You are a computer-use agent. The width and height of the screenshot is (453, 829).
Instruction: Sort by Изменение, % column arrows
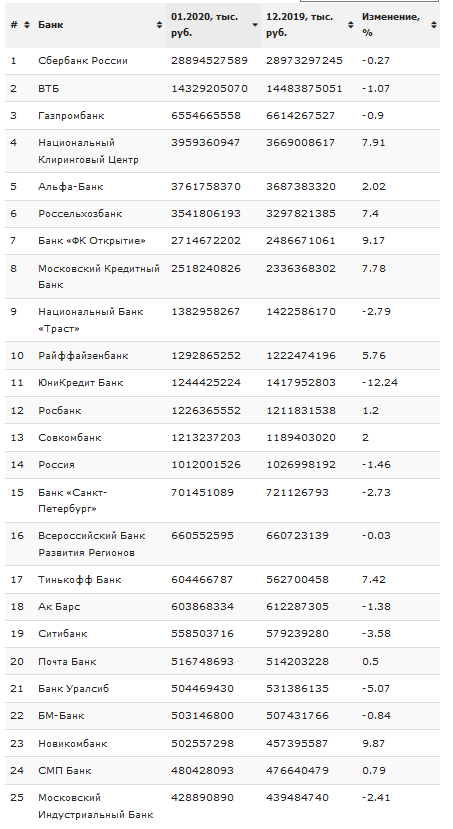tap(434, 25)
